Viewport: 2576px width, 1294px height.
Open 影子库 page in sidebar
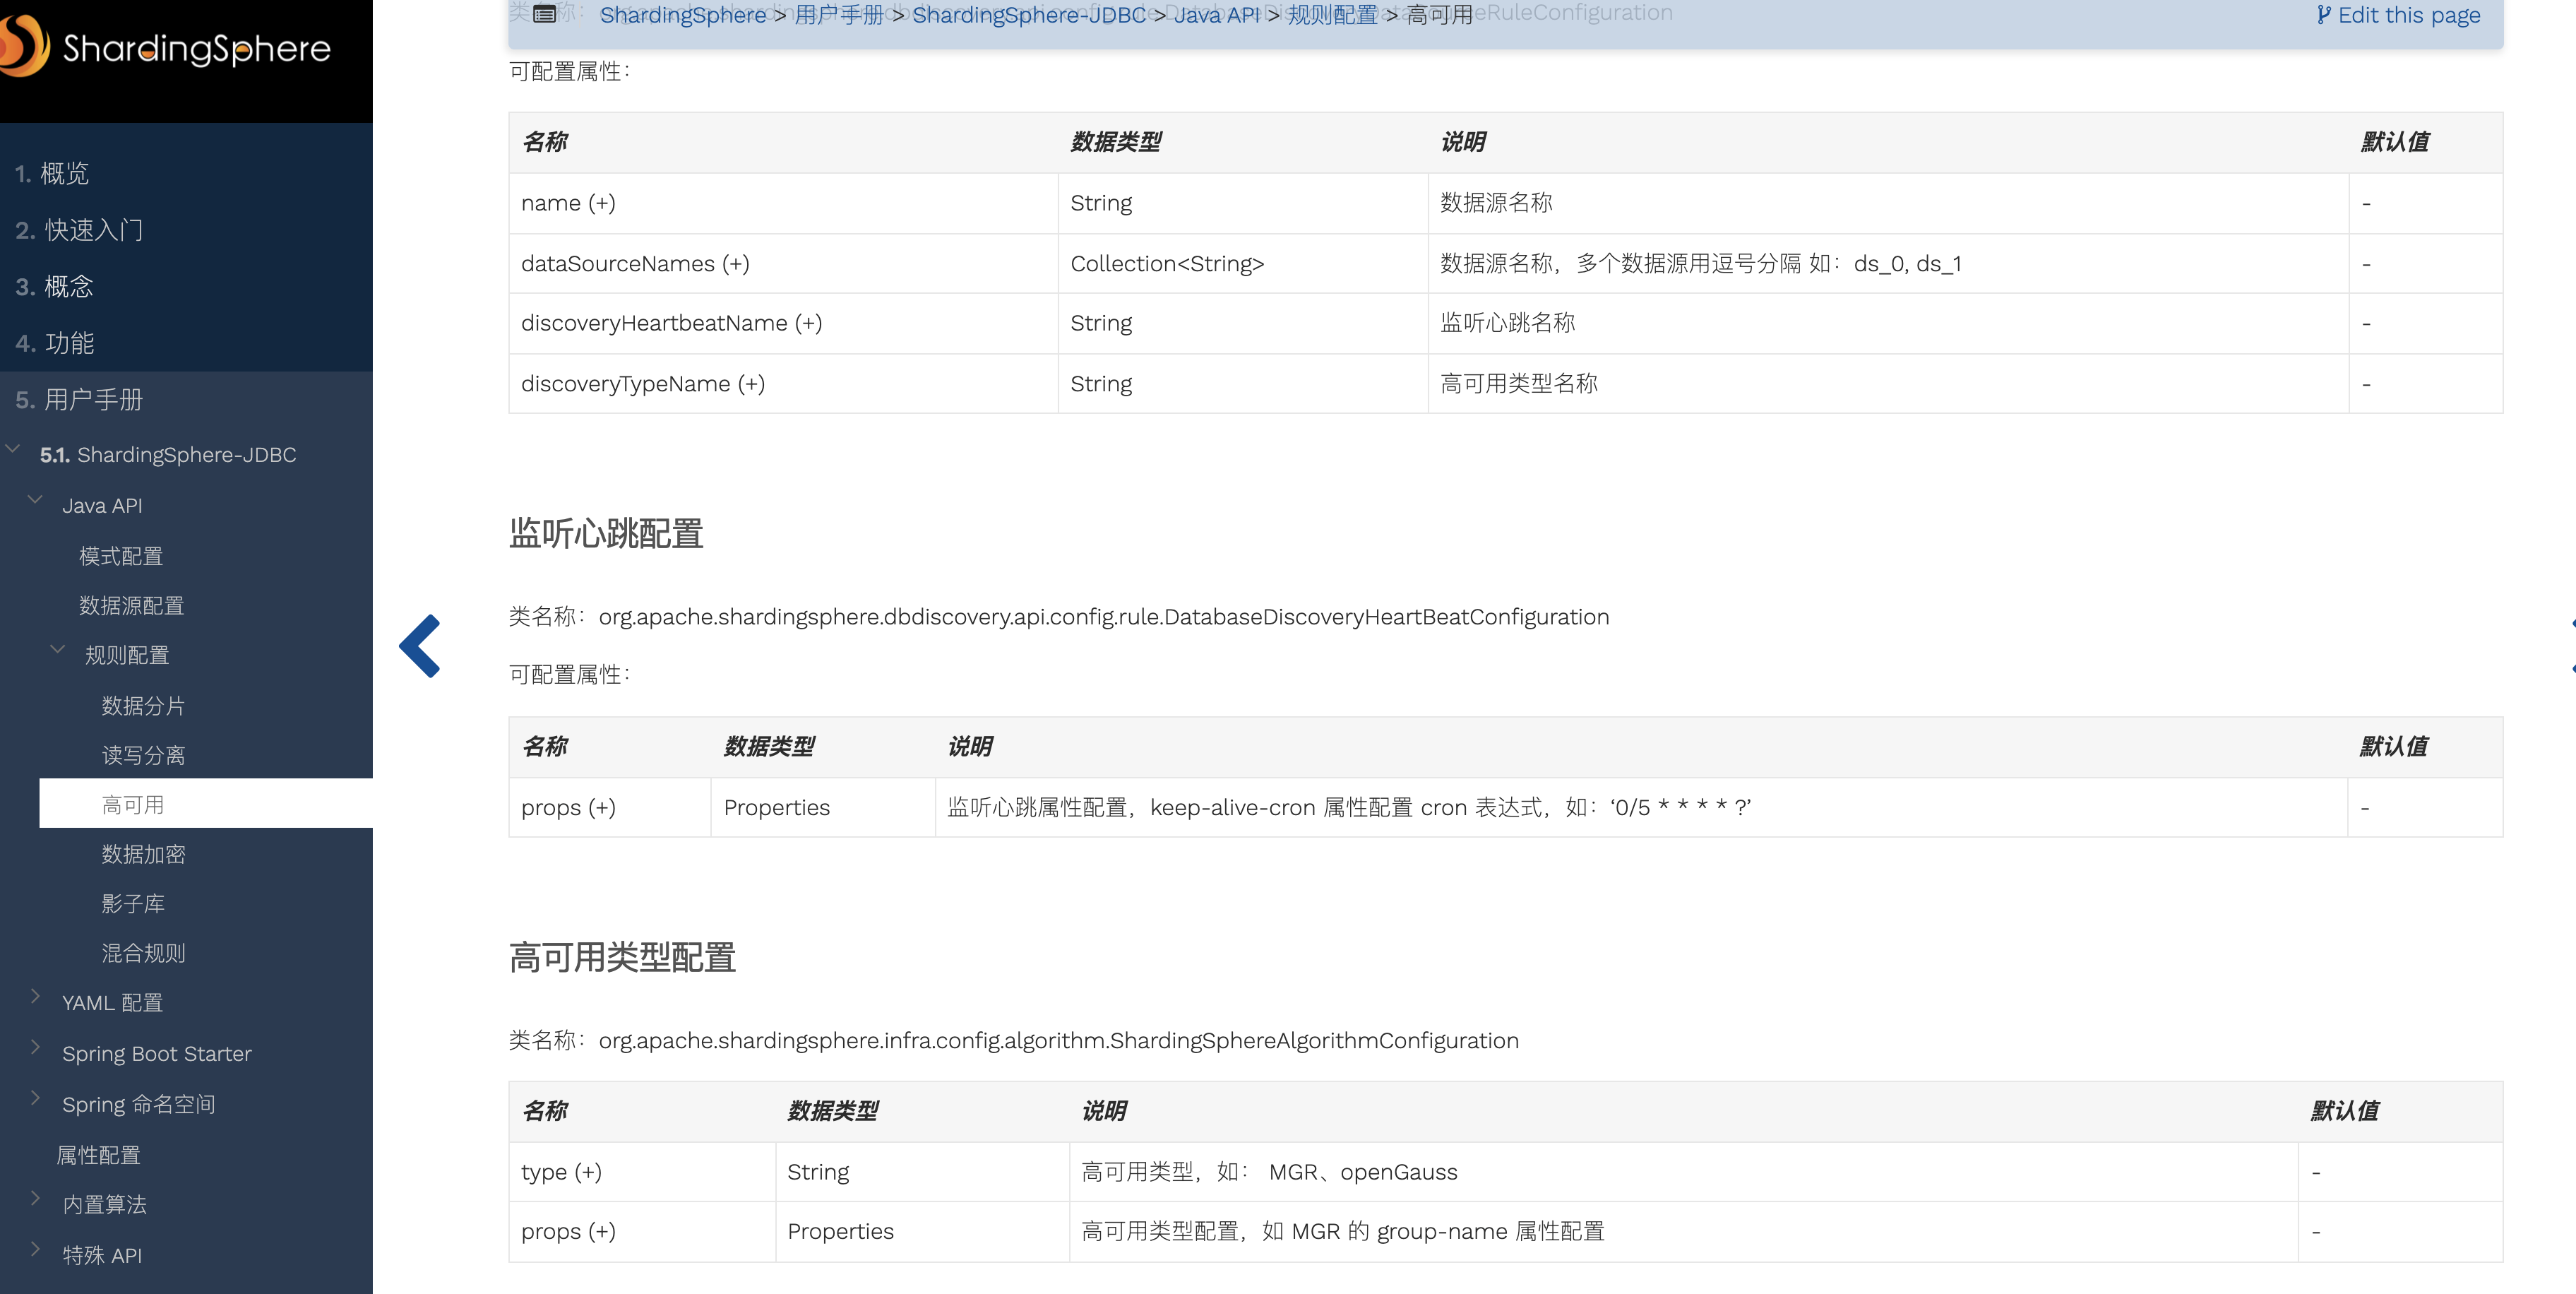(133, 904)
